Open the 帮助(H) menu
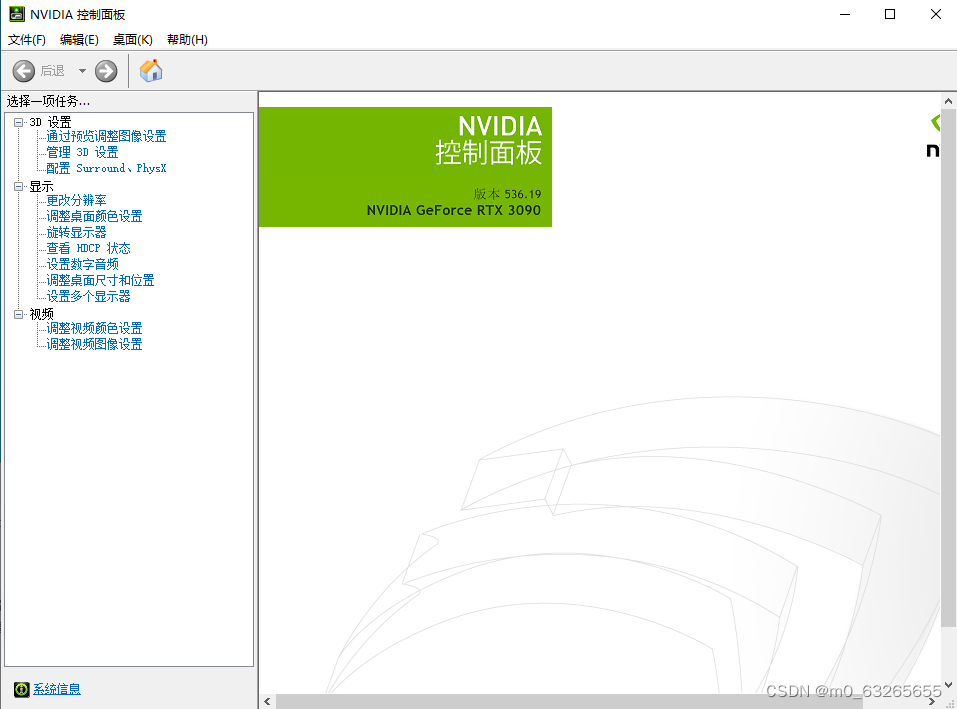The height and width of the screenshot is (709, 957). (187, 40)
